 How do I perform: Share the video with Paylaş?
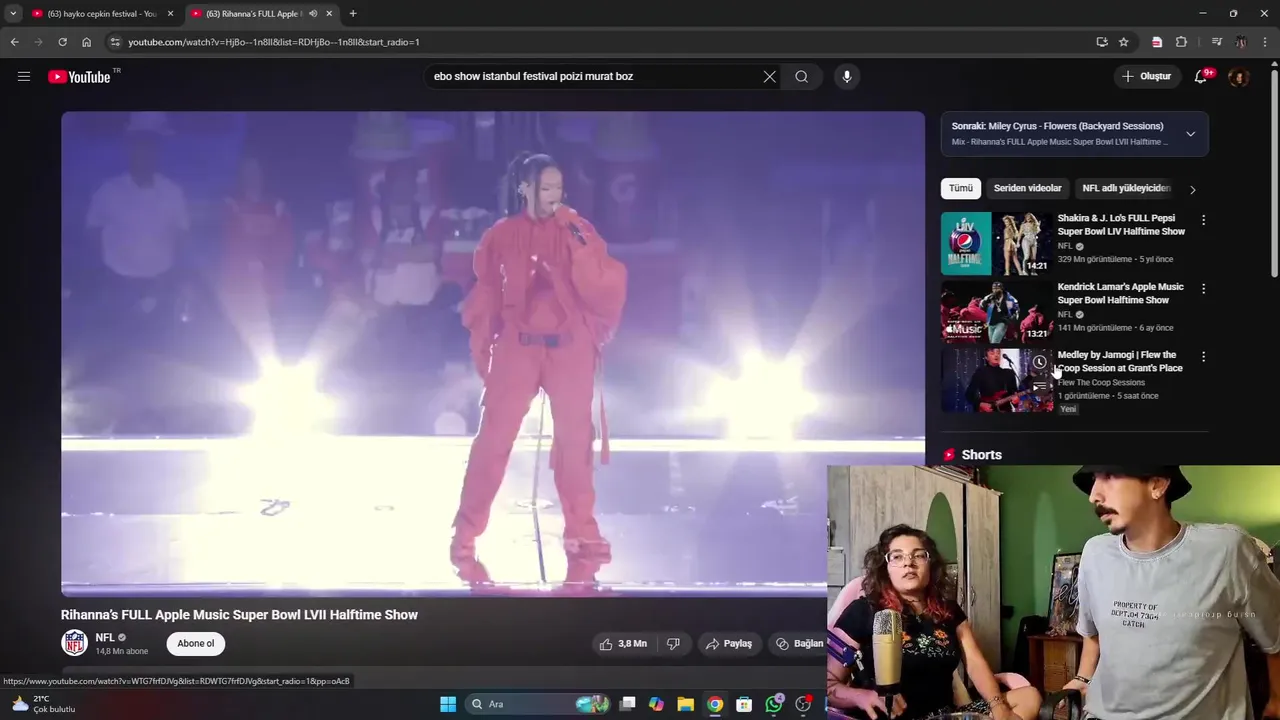point(728,644)
